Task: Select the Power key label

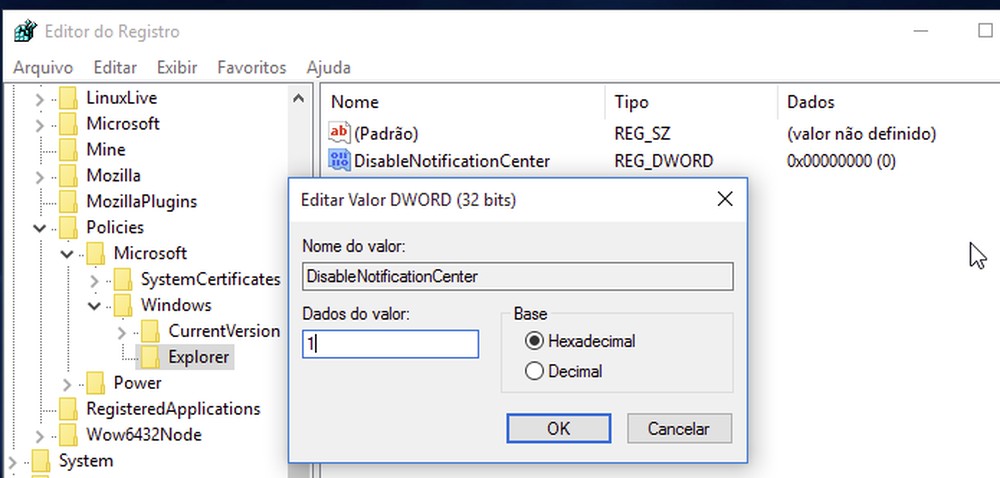Action: click(137, 382)
